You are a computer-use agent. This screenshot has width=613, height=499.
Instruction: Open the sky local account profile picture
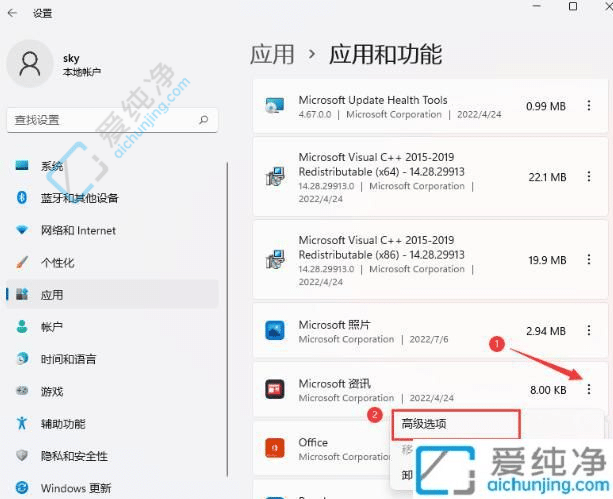point(30,64)
